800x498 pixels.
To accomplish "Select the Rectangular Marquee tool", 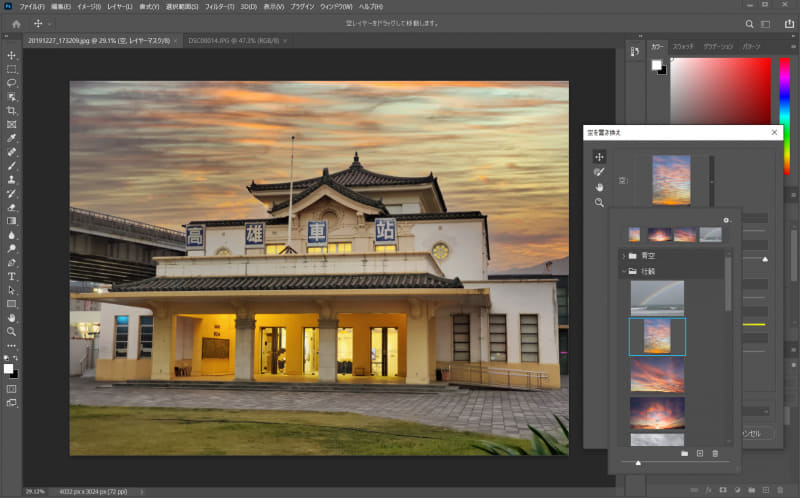I will click(11, 69).
